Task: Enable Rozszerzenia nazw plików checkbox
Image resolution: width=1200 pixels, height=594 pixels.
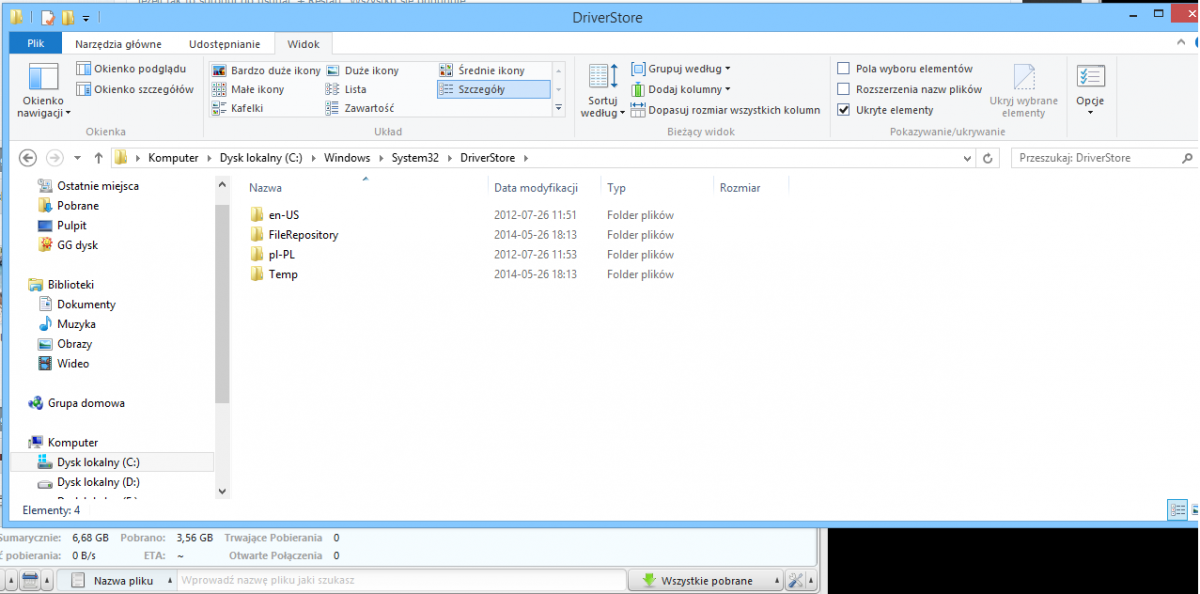Action: [x=844, y=89]
